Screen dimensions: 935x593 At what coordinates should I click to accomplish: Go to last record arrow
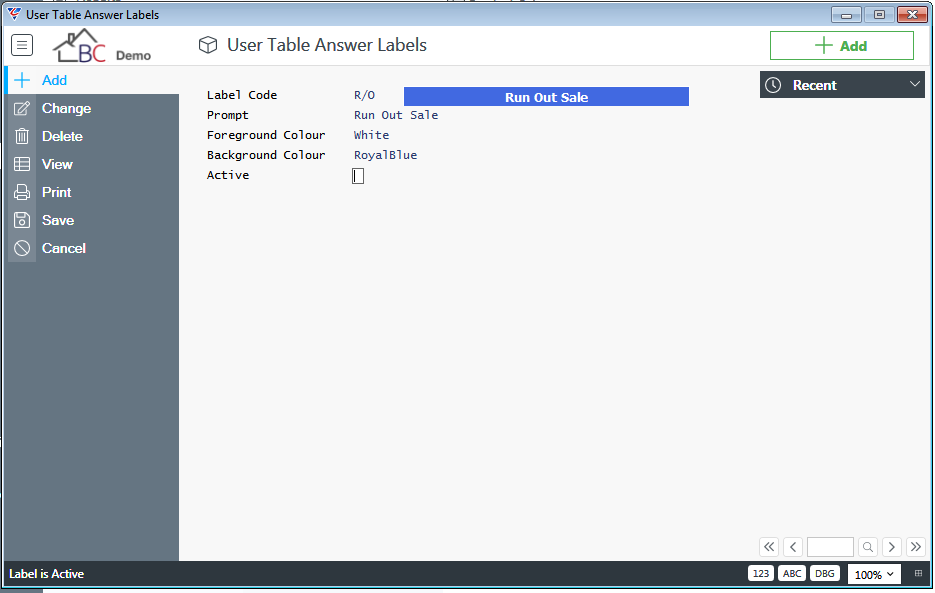pyautogui.click(x=915, y=546)
